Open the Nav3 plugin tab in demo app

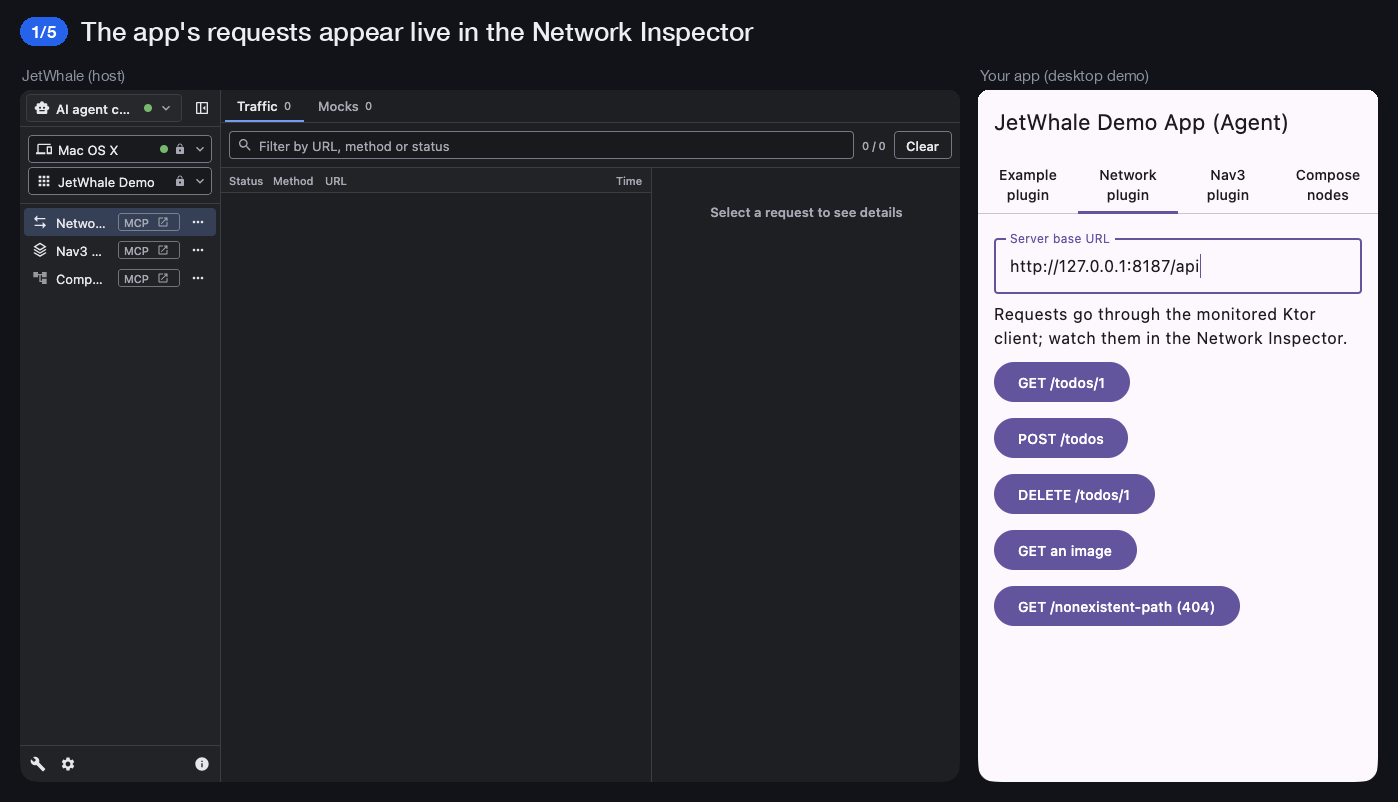(x=1228, y=185)
